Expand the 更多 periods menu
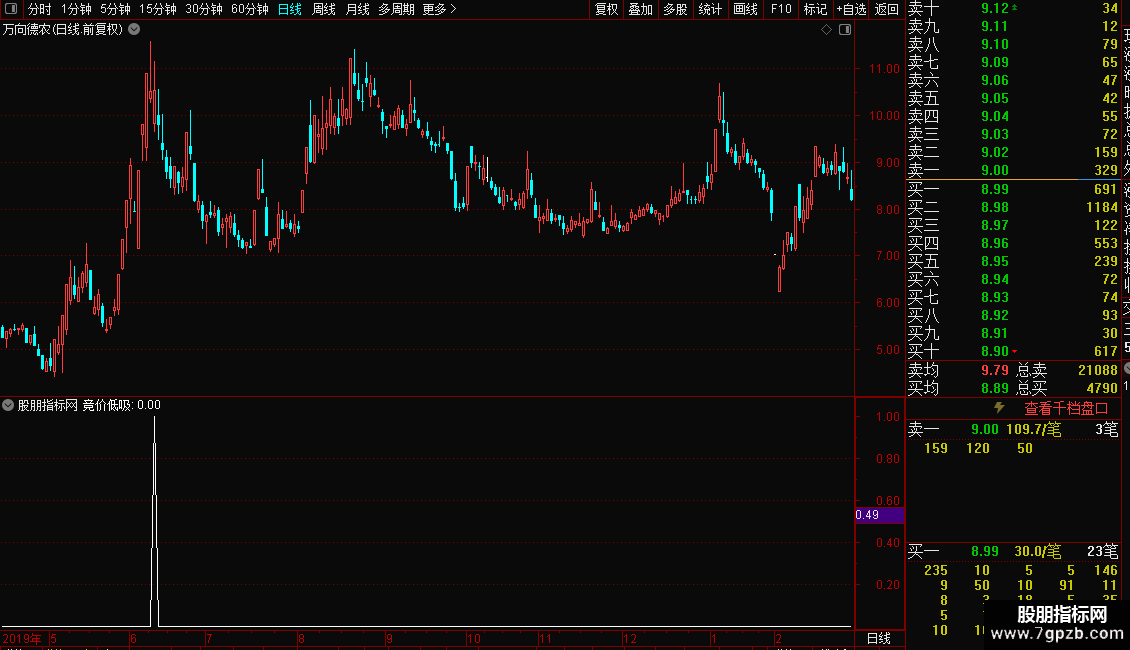1130x650 pixels. pos(439,9)
